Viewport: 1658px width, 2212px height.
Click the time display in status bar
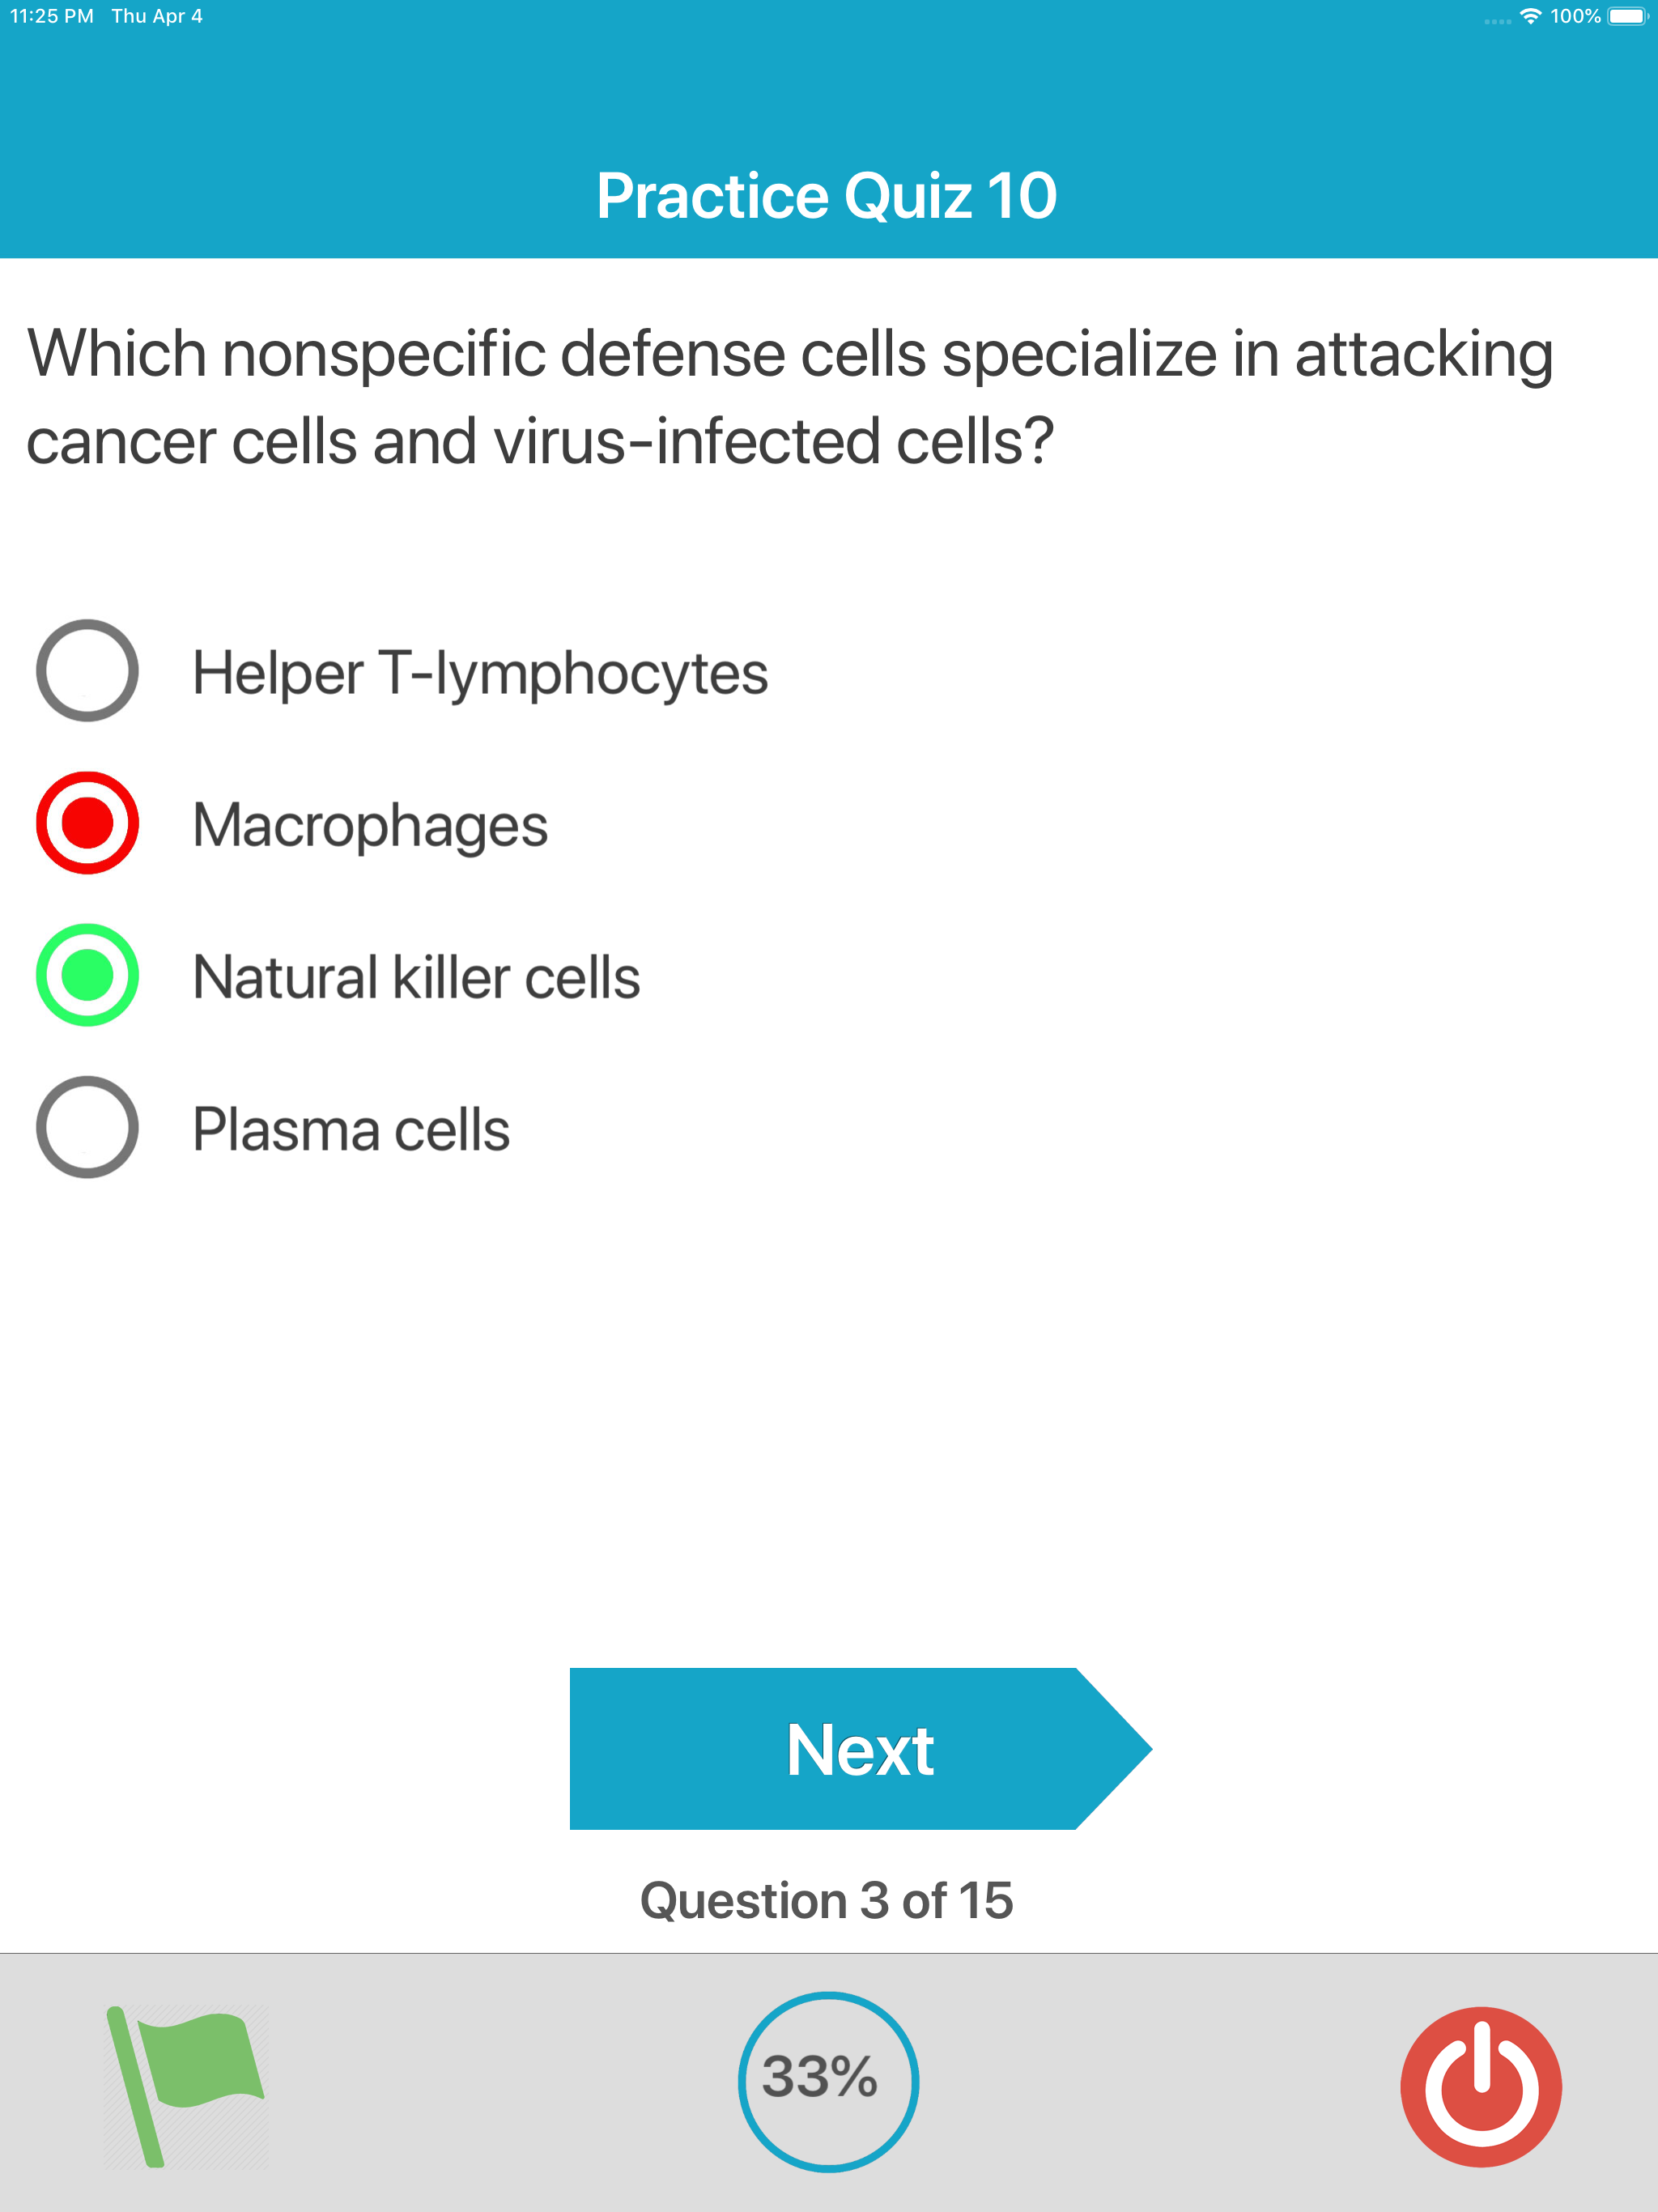pos(52,16)
